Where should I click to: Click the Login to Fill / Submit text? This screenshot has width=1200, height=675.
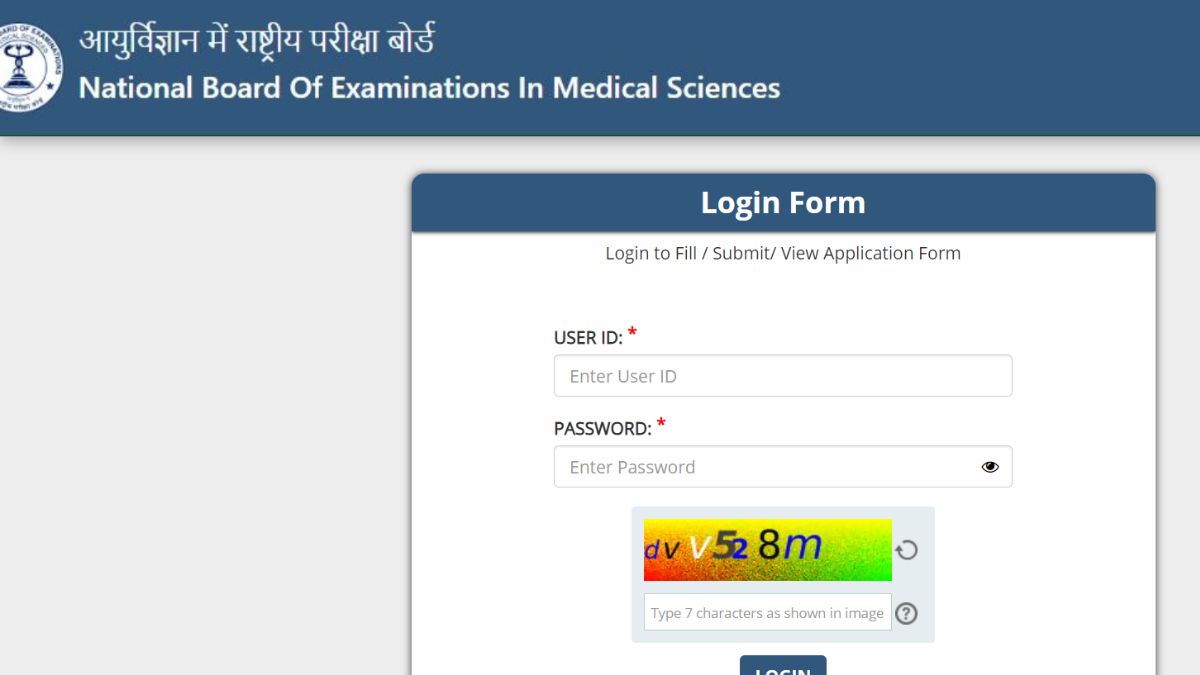pos(783,253)
